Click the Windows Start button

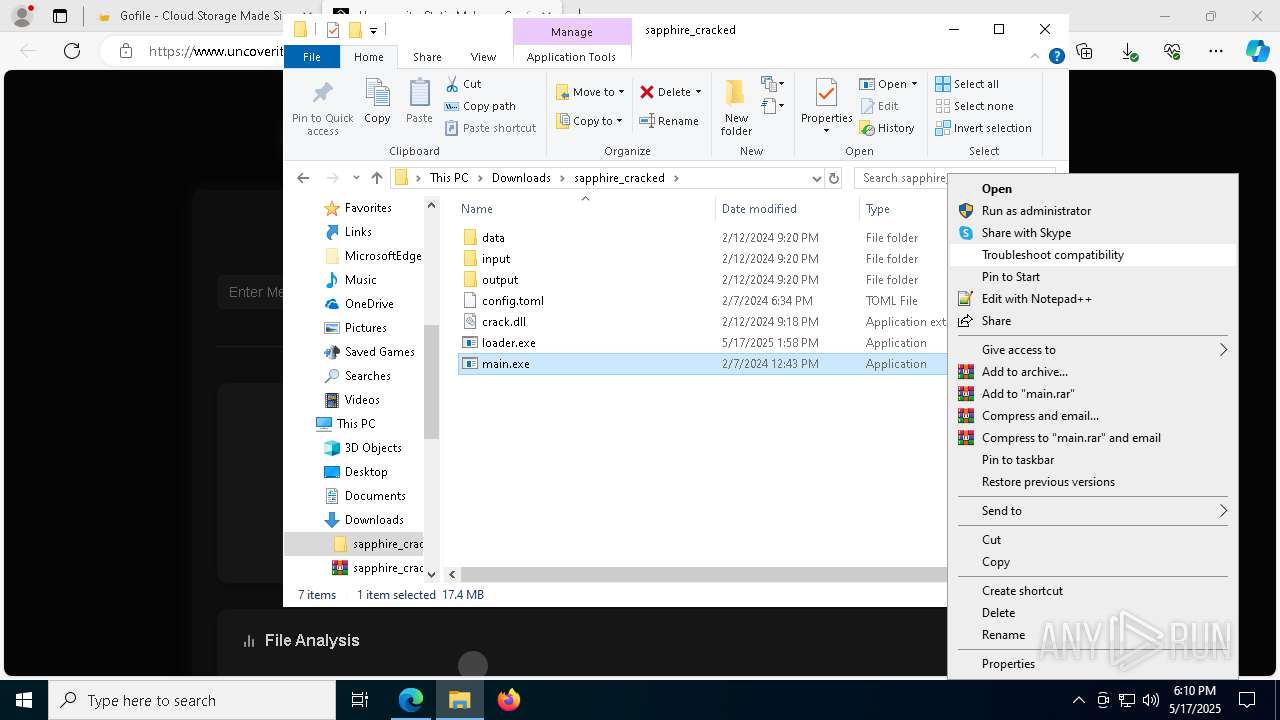pos(24,700)
